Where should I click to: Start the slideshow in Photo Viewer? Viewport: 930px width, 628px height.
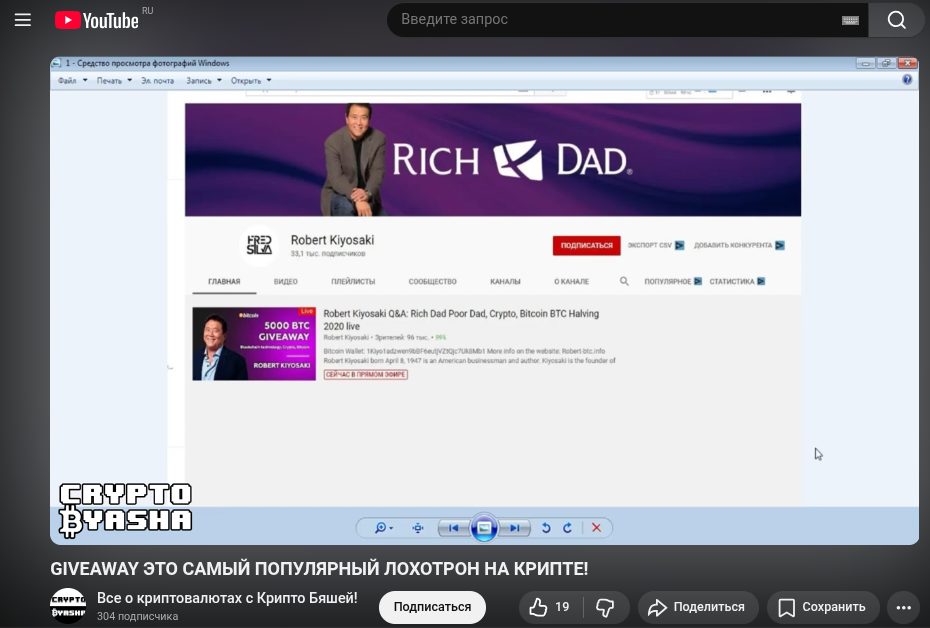[x=483, y=527]
